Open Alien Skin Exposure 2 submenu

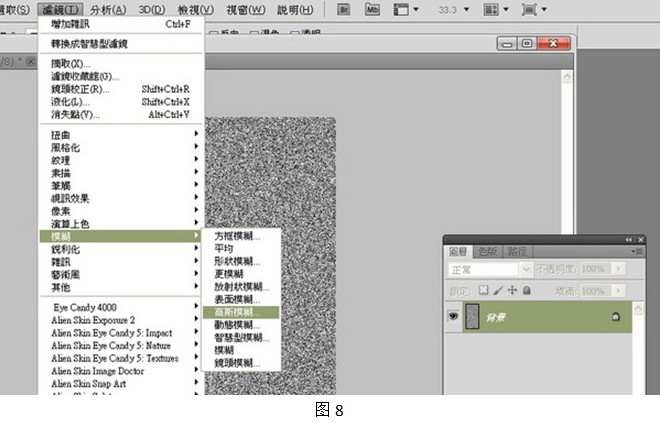click(x=121, y=320)
